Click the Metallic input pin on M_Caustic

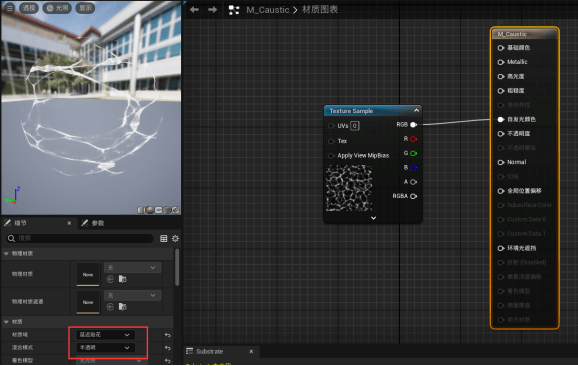coord(501,62)
